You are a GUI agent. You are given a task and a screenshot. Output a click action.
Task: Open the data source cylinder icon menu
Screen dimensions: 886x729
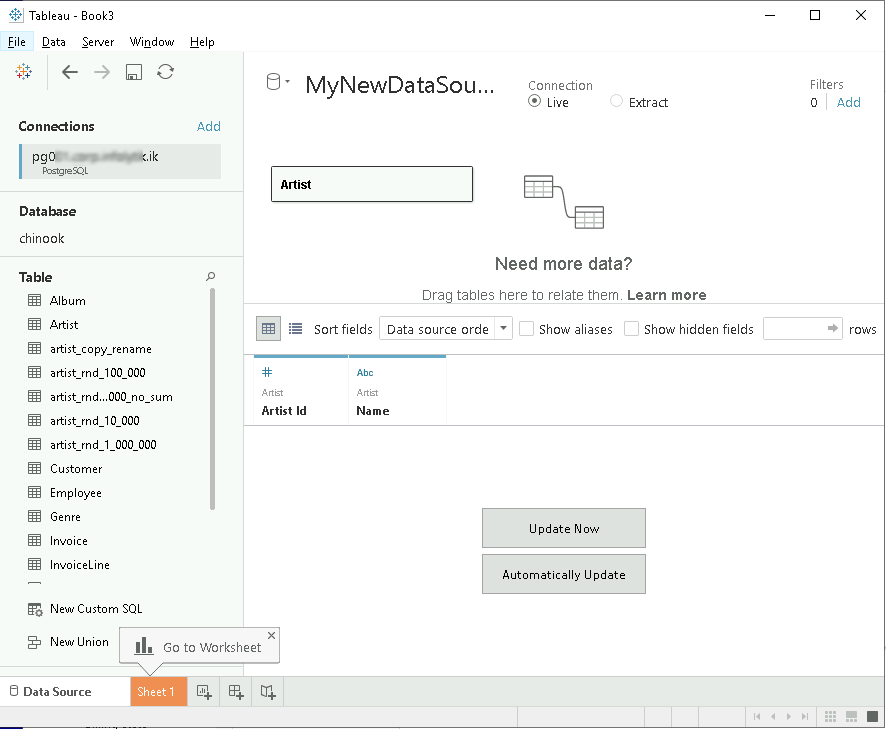point(277,83)
